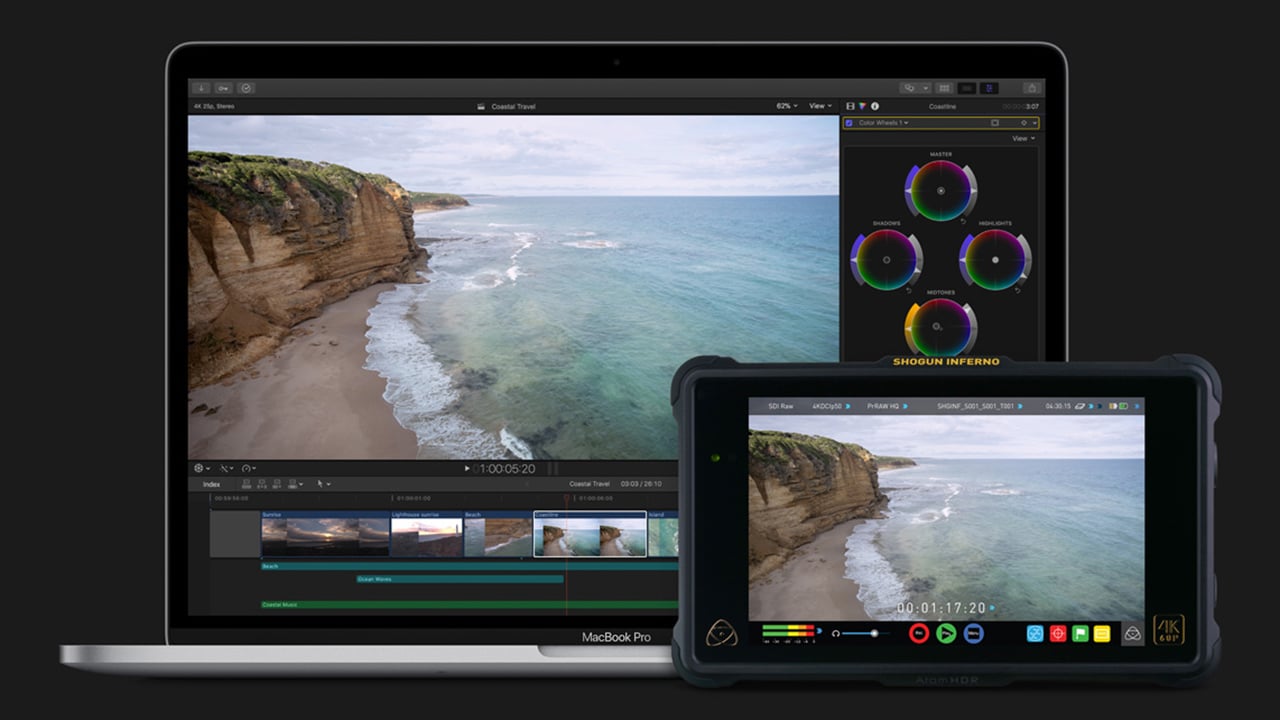Click the Master color wheel center

click(941, 190)
